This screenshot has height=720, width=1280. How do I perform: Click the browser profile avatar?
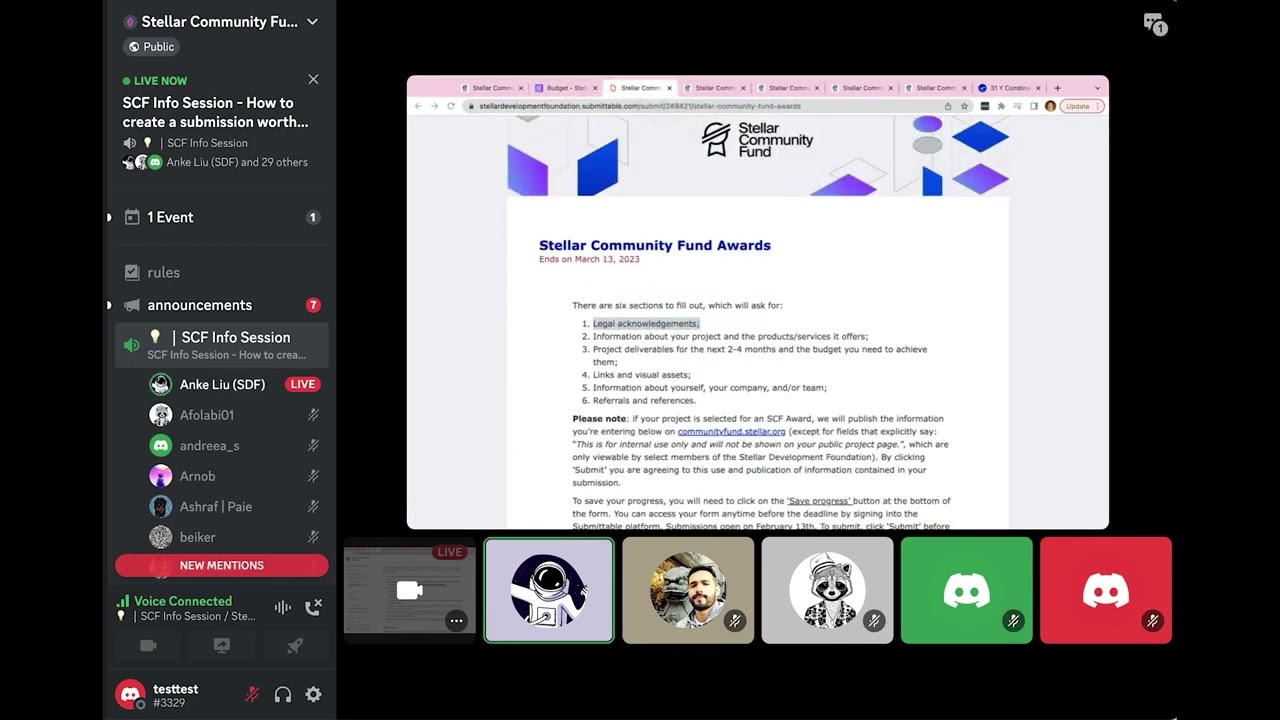point(1050,106)
